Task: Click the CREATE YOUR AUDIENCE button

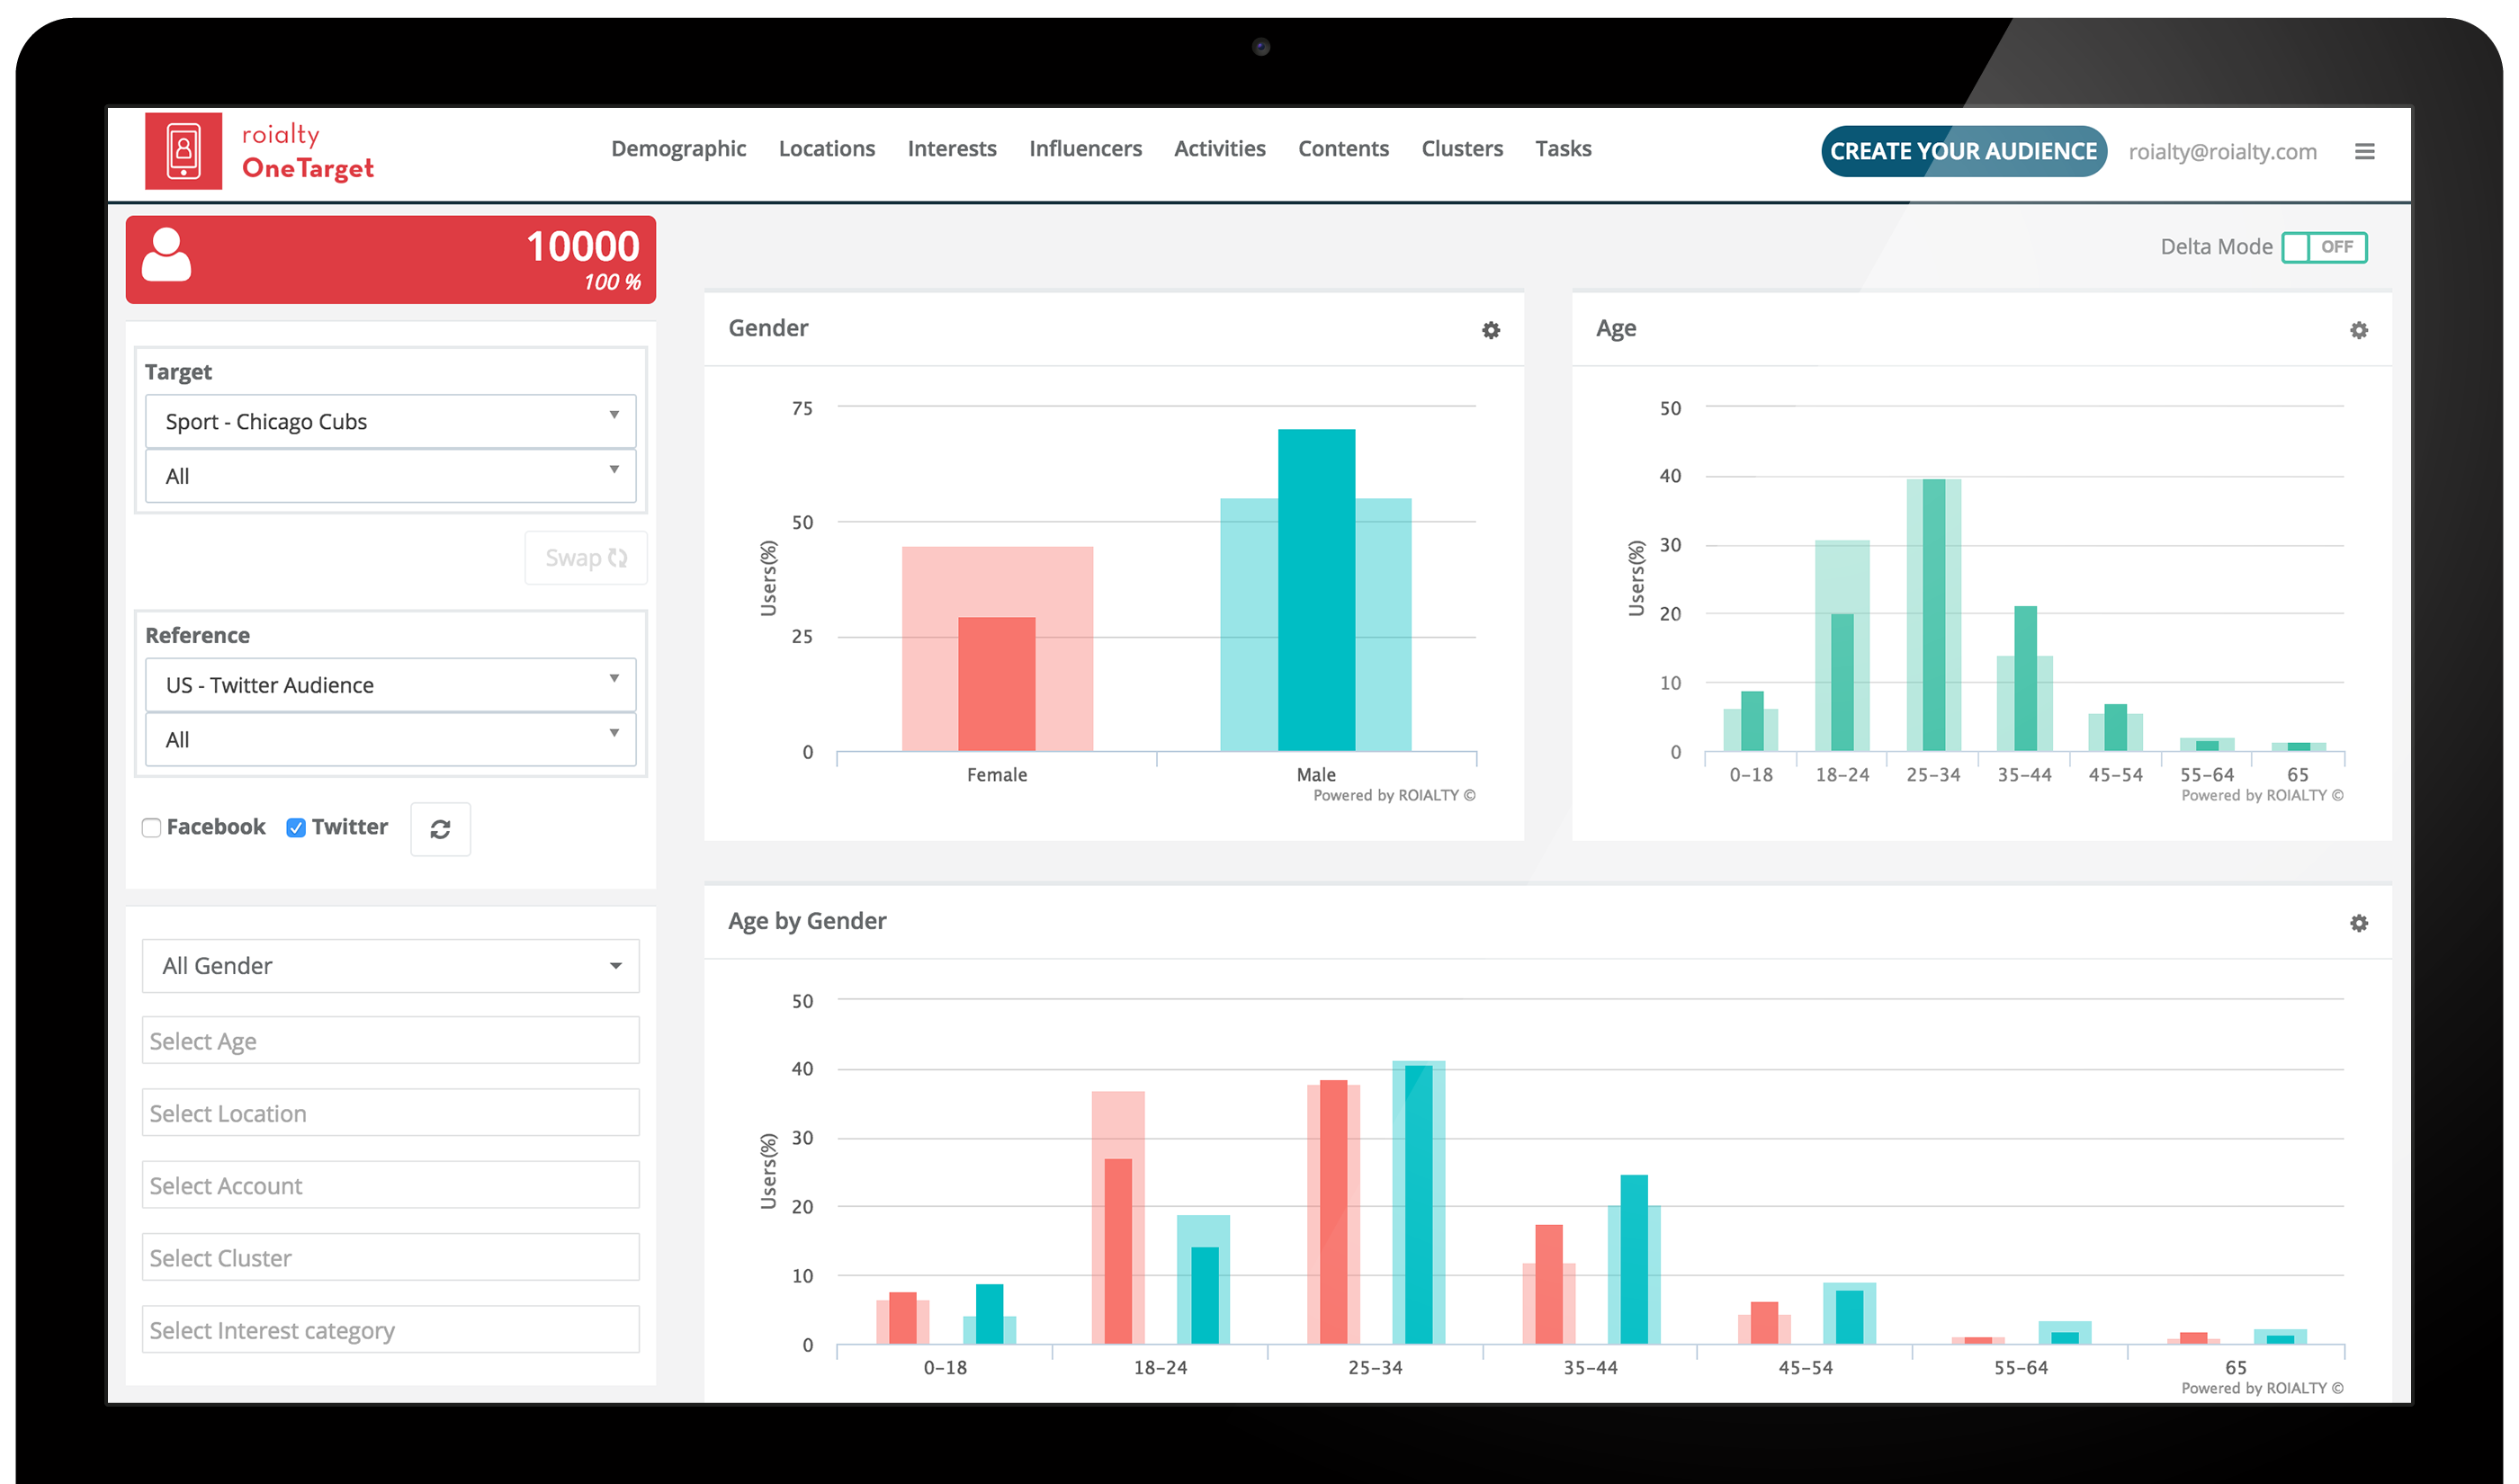Action: (1963, 151)
